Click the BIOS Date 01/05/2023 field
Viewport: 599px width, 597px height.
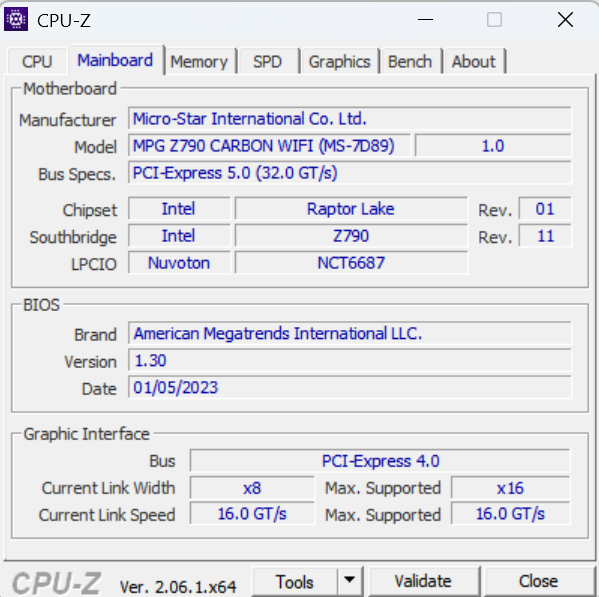(350, 387)
